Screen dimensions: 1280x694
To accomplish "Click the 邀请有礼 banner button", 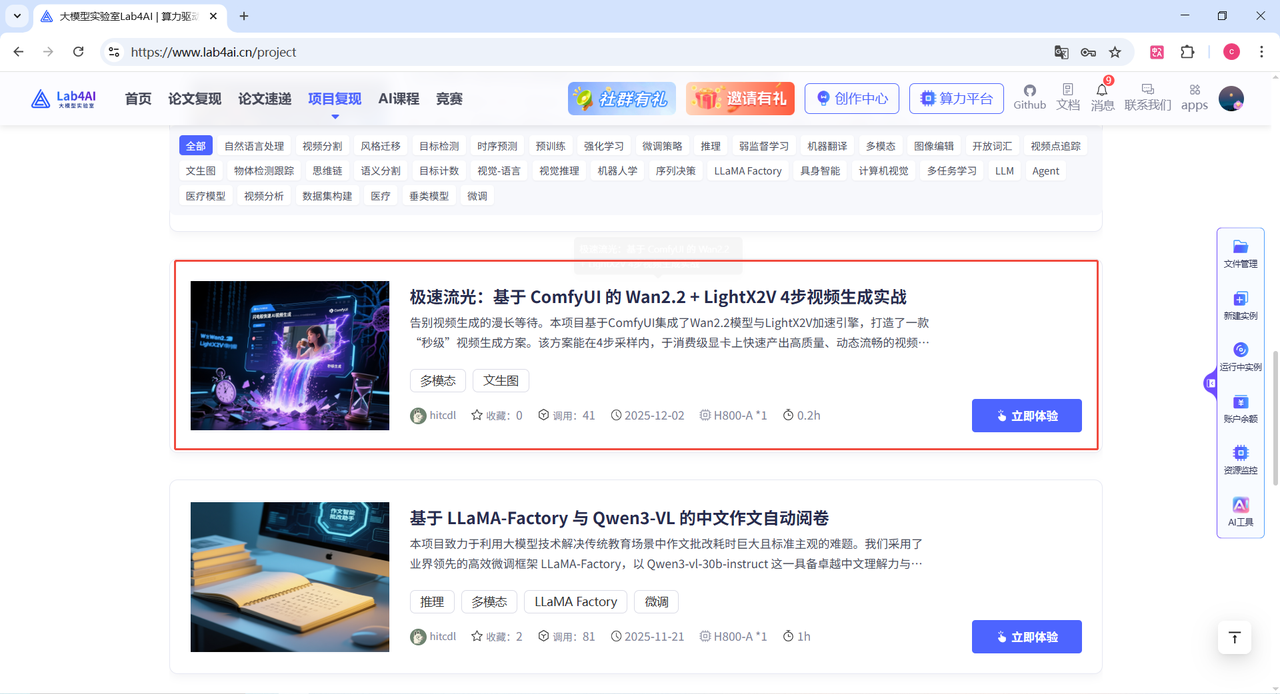I will (x=740, y=98).
